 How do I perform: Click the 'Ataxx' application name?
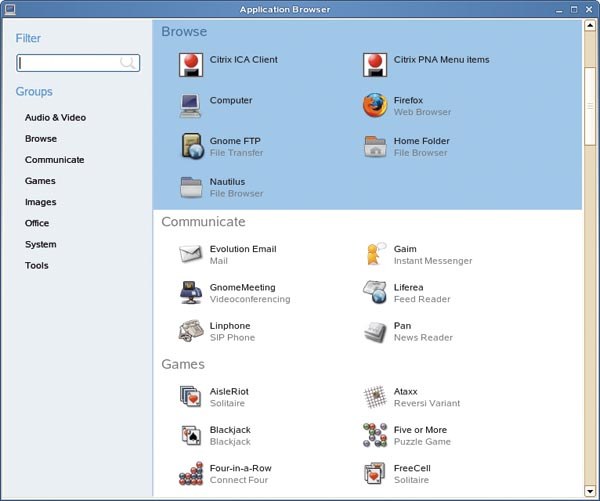(406, 392)
